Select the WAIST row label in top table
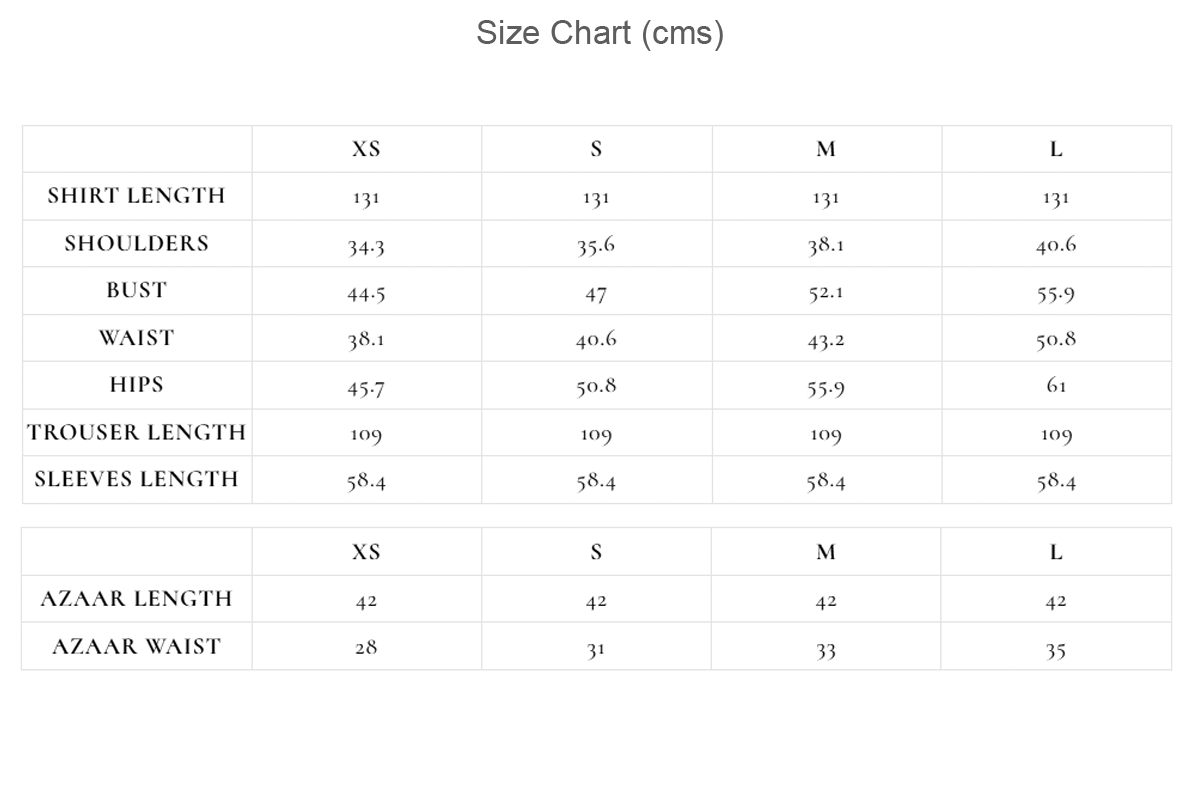Image resolution: width=1200 pixels, height=800 pixels. (137, 338)
